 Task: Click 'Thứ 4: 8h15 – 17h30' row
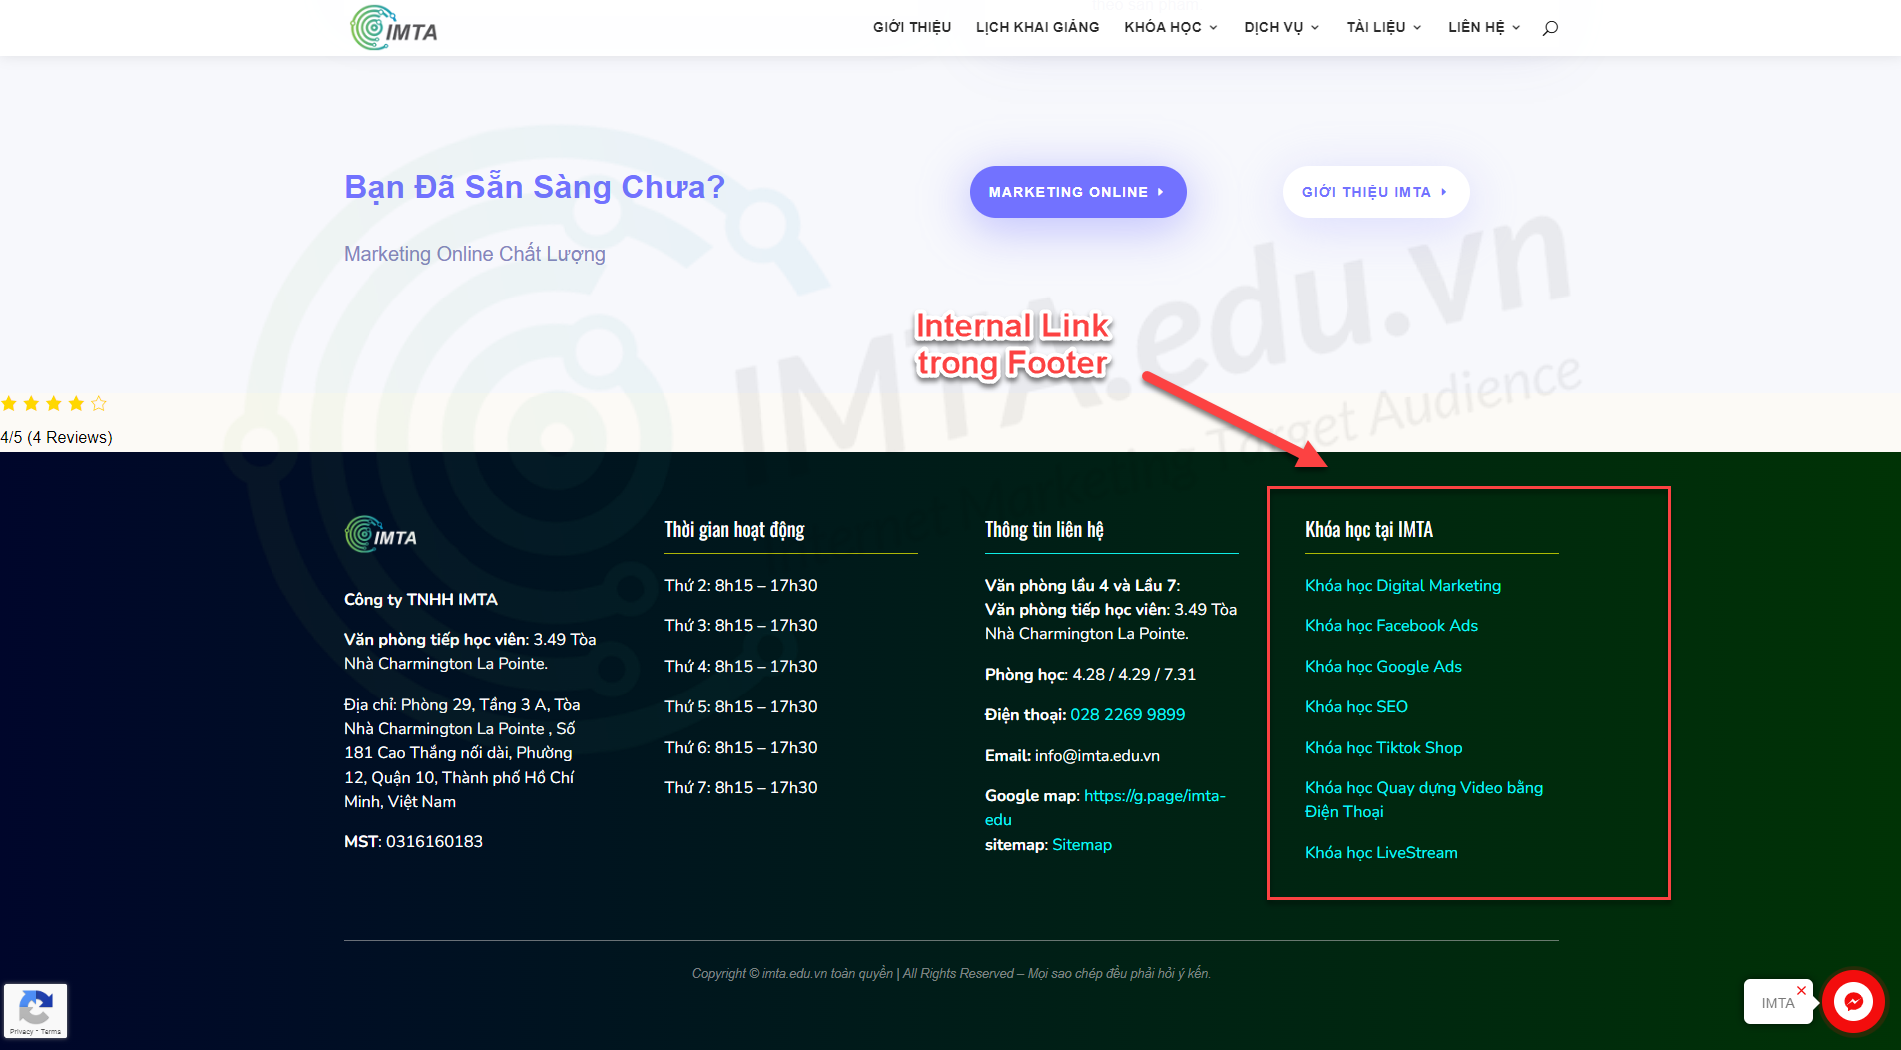741,667
